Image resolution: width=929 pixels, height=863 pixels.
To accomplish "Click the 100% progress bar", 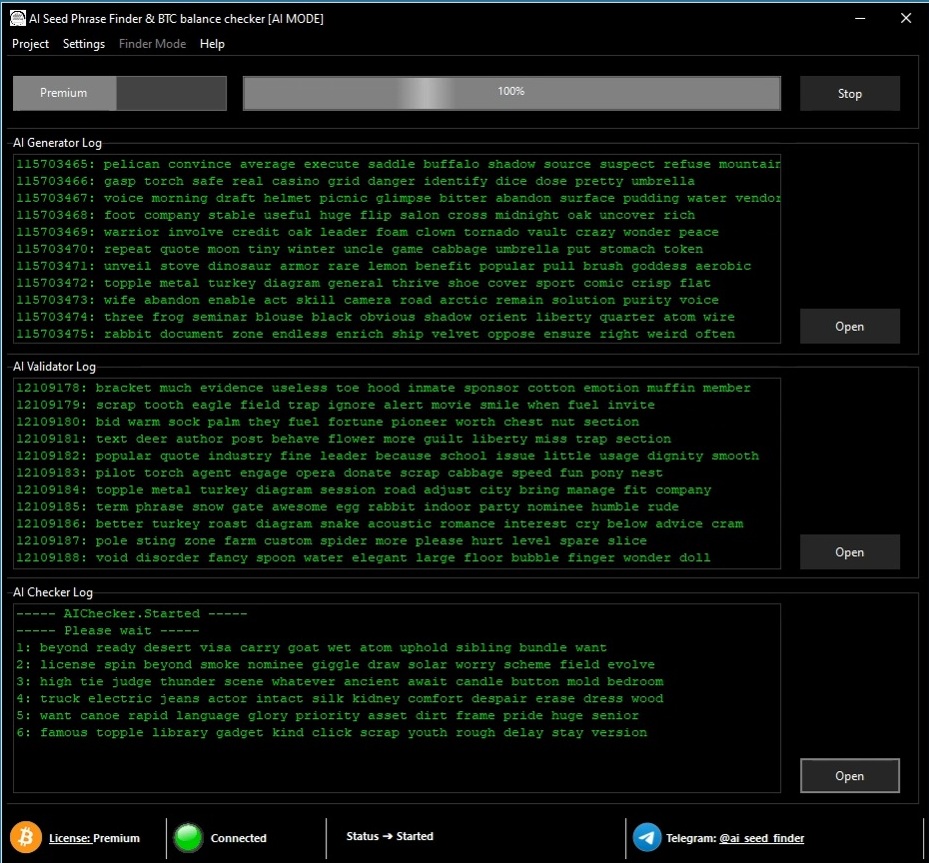I will coord(511,93).
